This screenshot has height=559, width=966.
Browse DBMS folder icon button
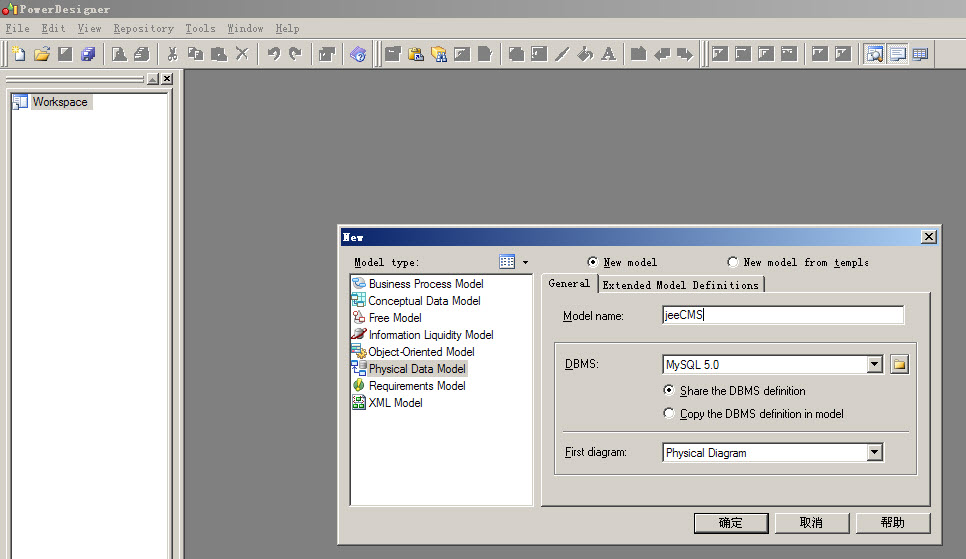coord(899,364)
